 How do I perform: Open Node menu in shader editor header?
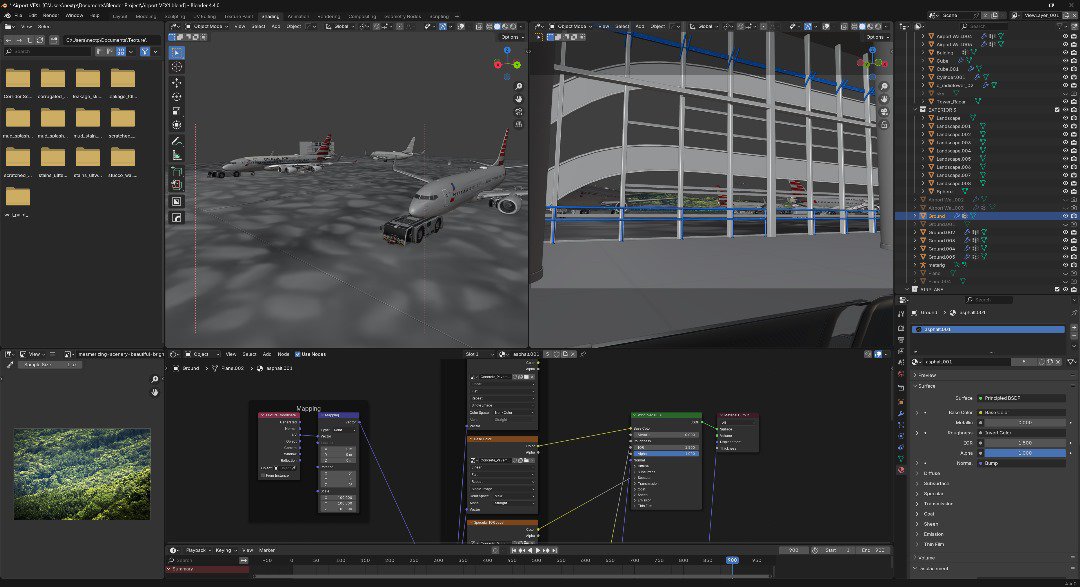click(283, 354)
